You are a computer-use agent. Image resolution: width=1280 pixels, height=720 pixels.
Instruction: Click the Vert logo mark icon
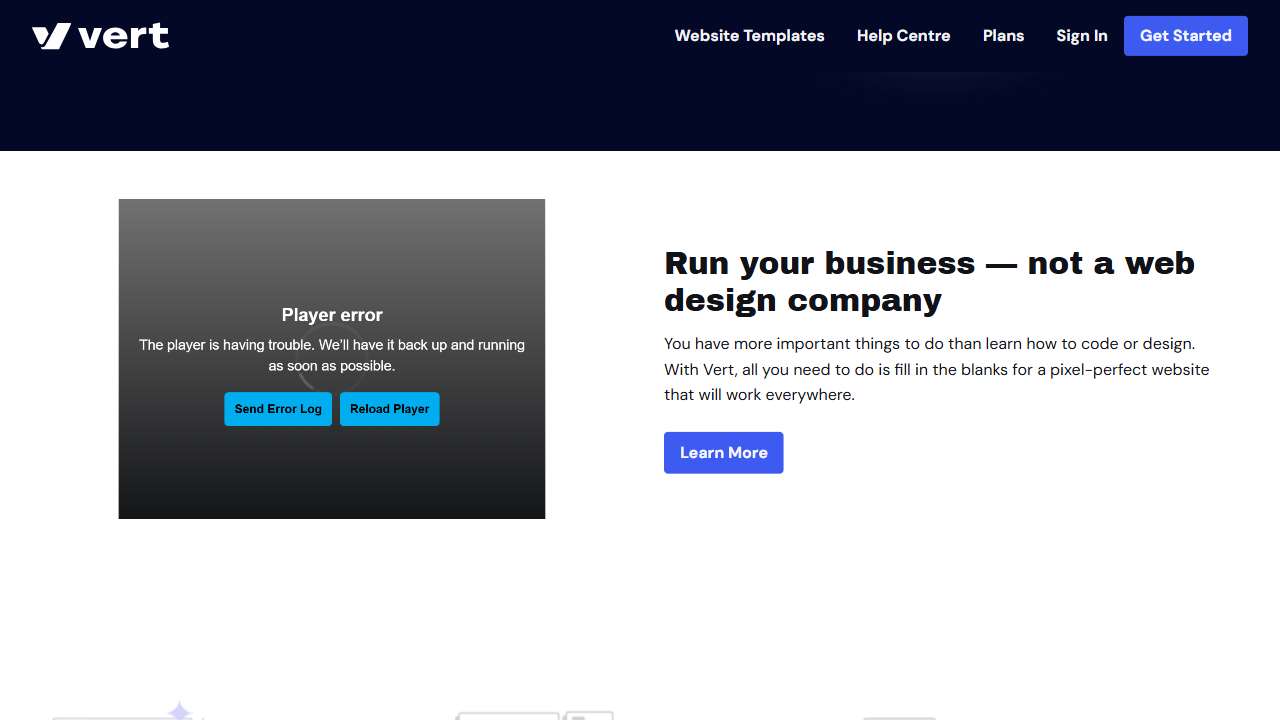coord(51,36)
